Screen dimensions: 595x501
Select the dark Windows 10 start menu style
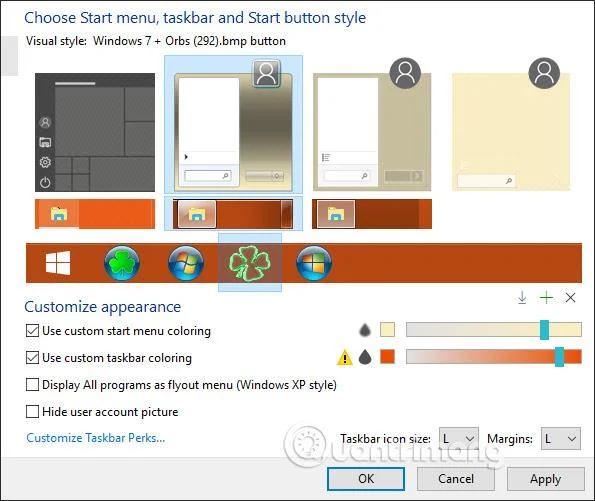click(95, 132)
